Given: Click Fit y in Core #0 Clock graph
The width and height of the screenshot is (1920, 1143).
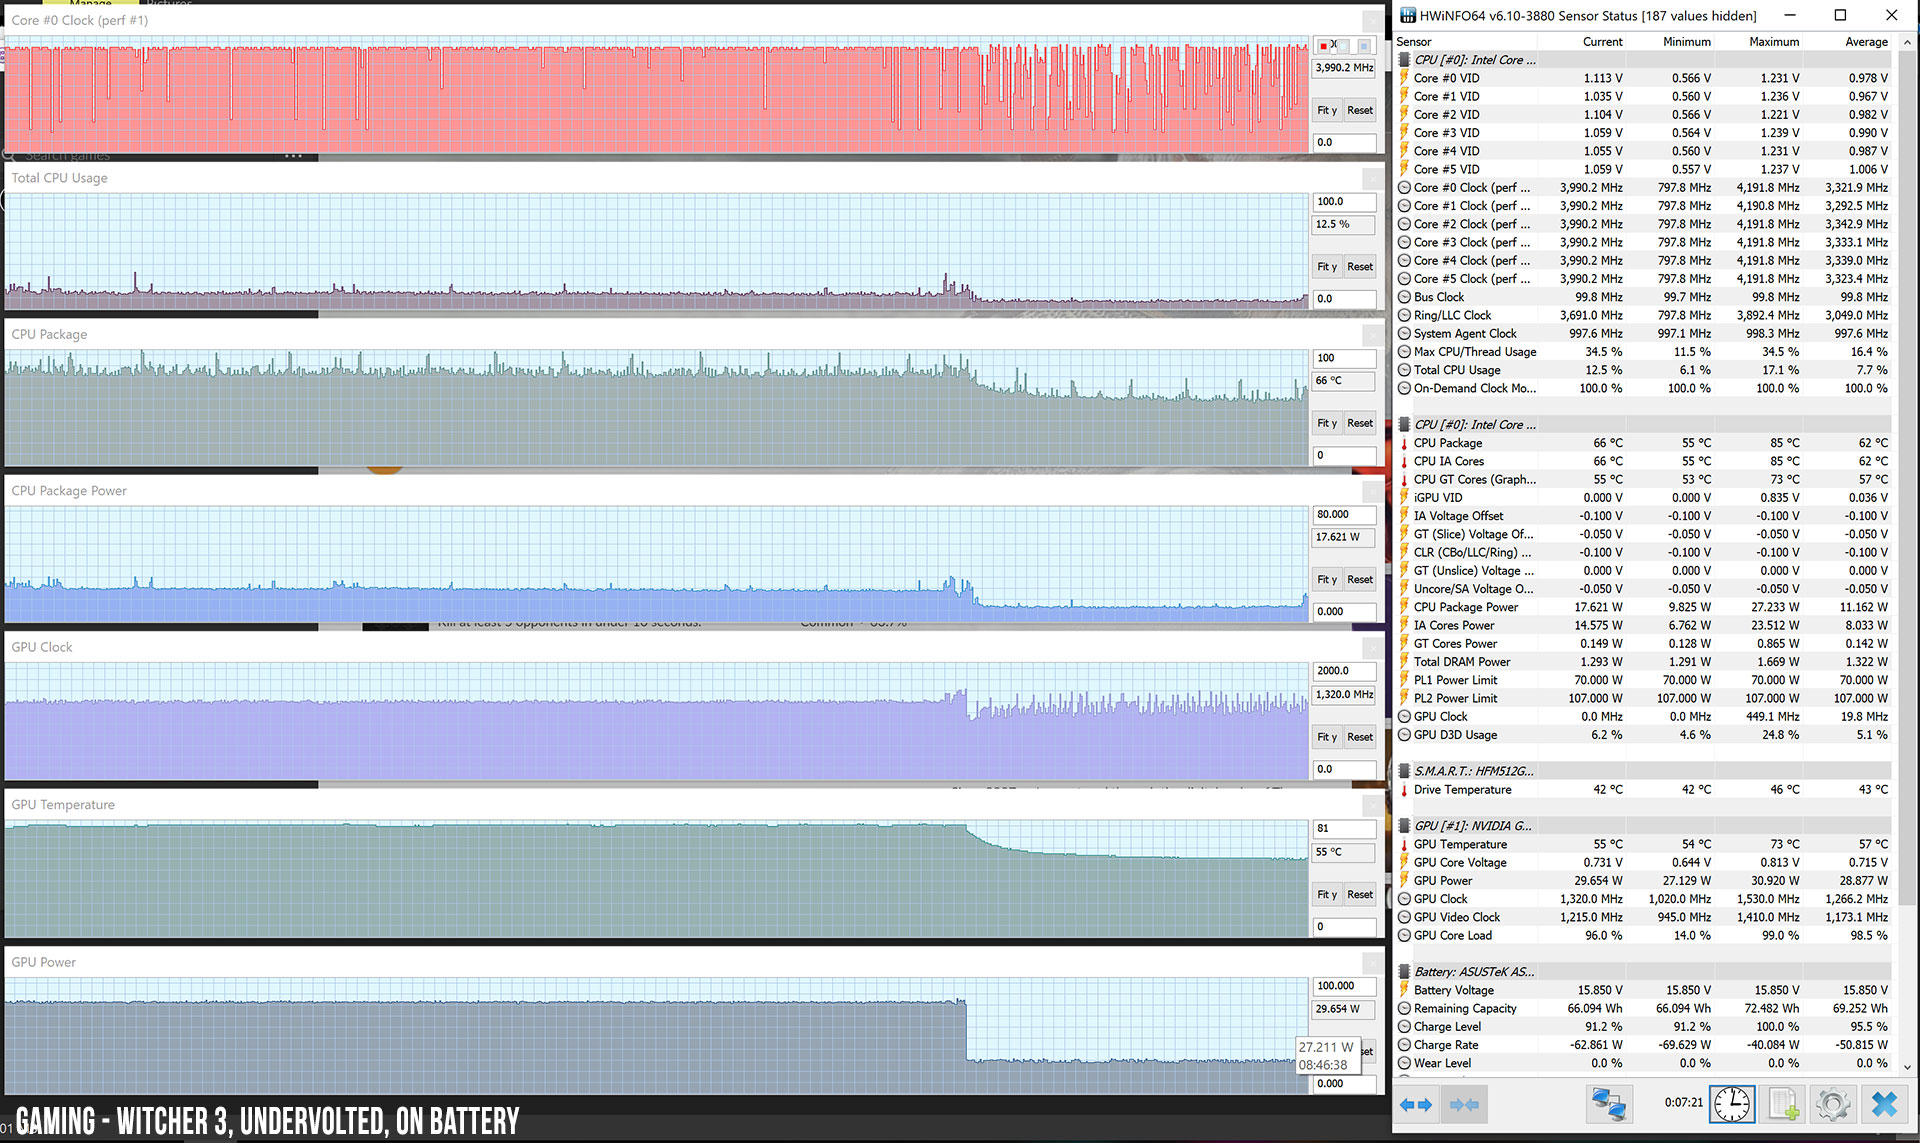Looking at the screenshot, I should [x=1327, y=110].
